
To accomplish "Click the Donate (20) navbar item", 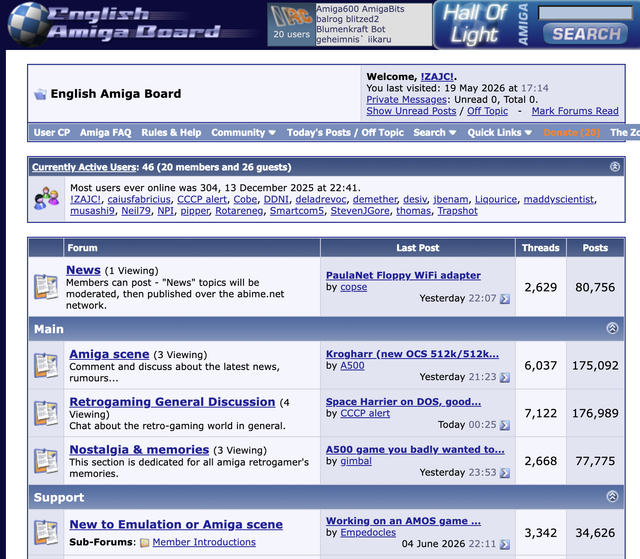I will (572, 133).
